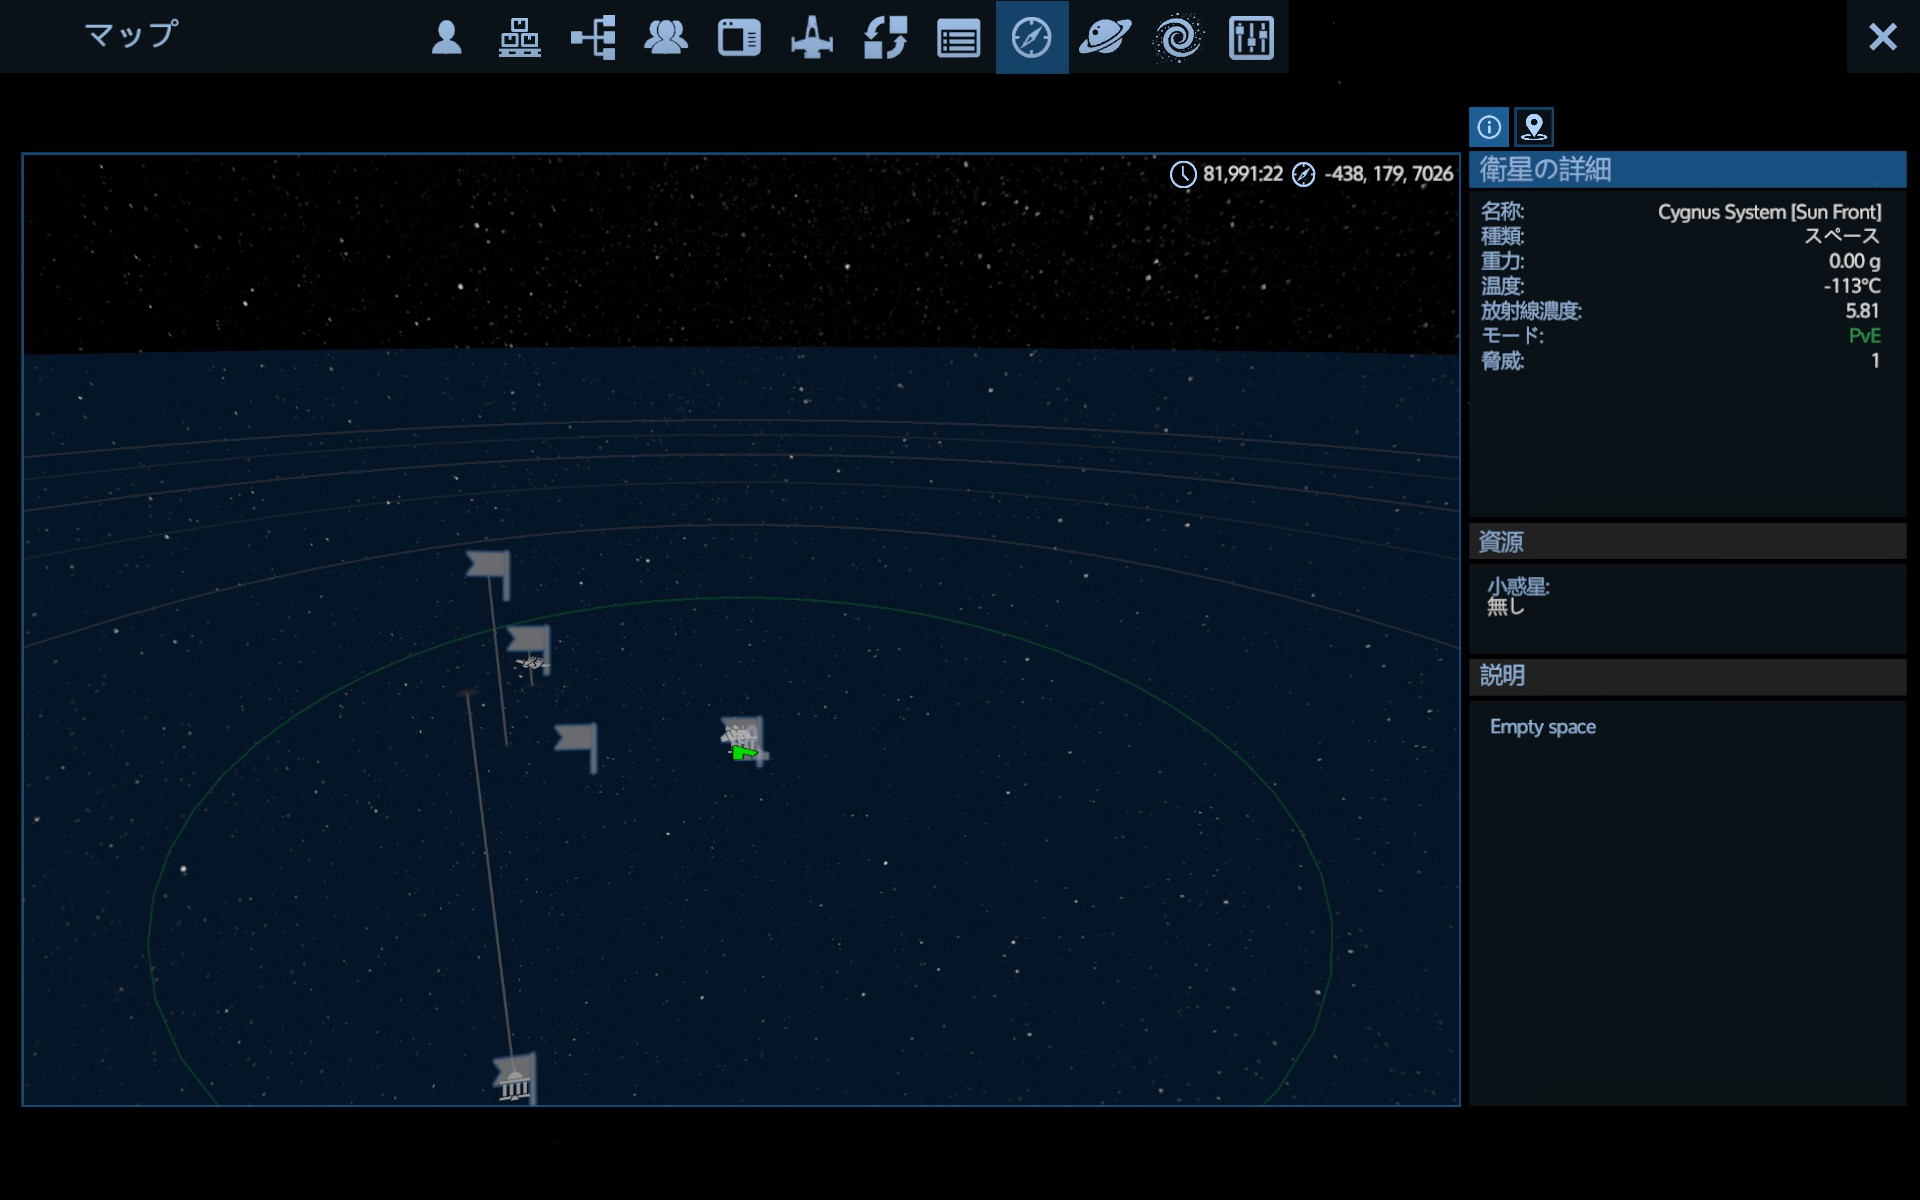Click the 資源 section header
The width and height of the screenshot is (1920, 1200).
pos(1687,542)
